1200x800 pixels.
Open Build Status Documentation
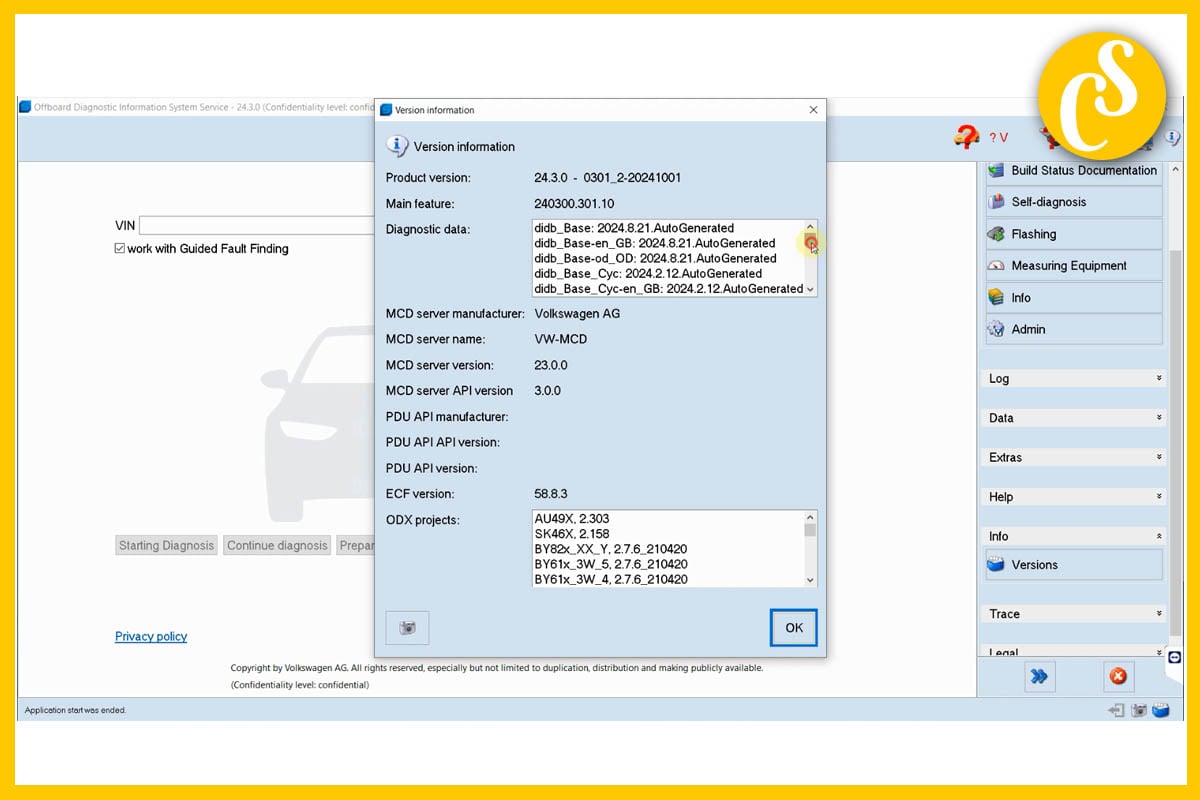tap(1073, 171)
